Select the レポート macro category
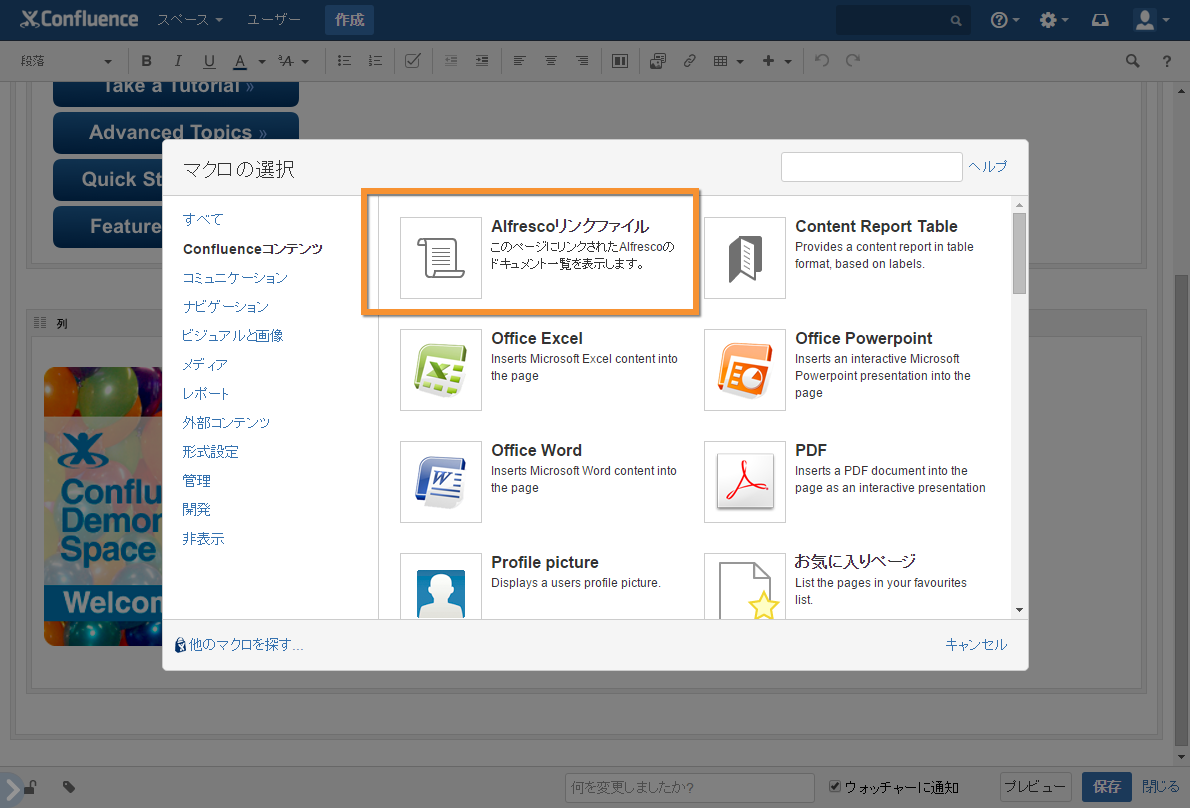 [x=206, y=393]
